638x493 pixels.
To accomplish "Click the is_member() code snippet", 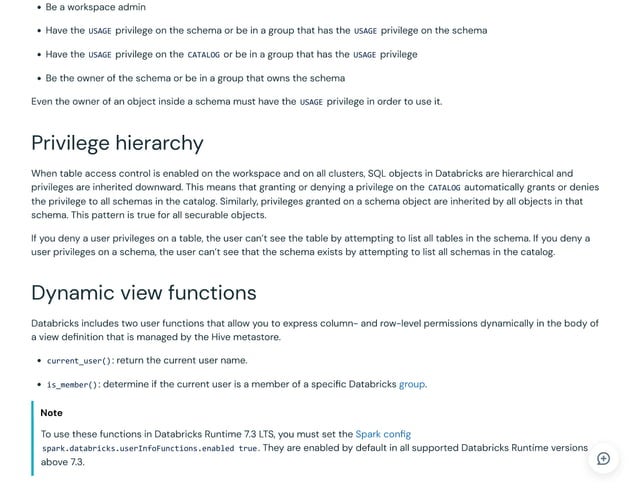I will [x=72, y=385].
